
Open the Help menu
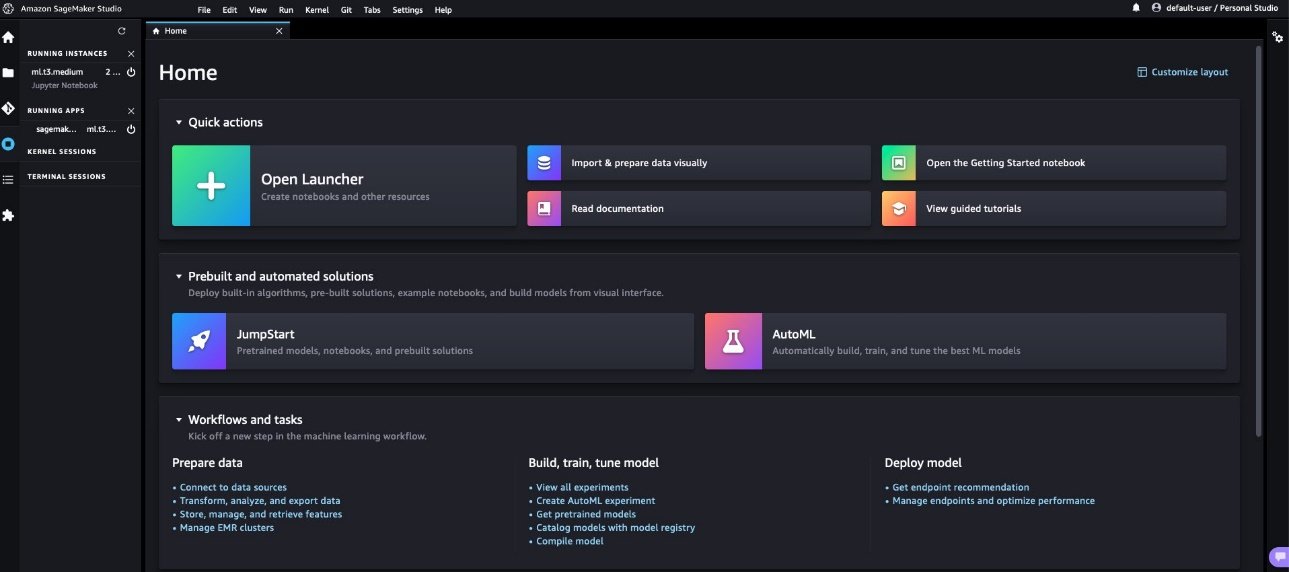tap(443, 10)
